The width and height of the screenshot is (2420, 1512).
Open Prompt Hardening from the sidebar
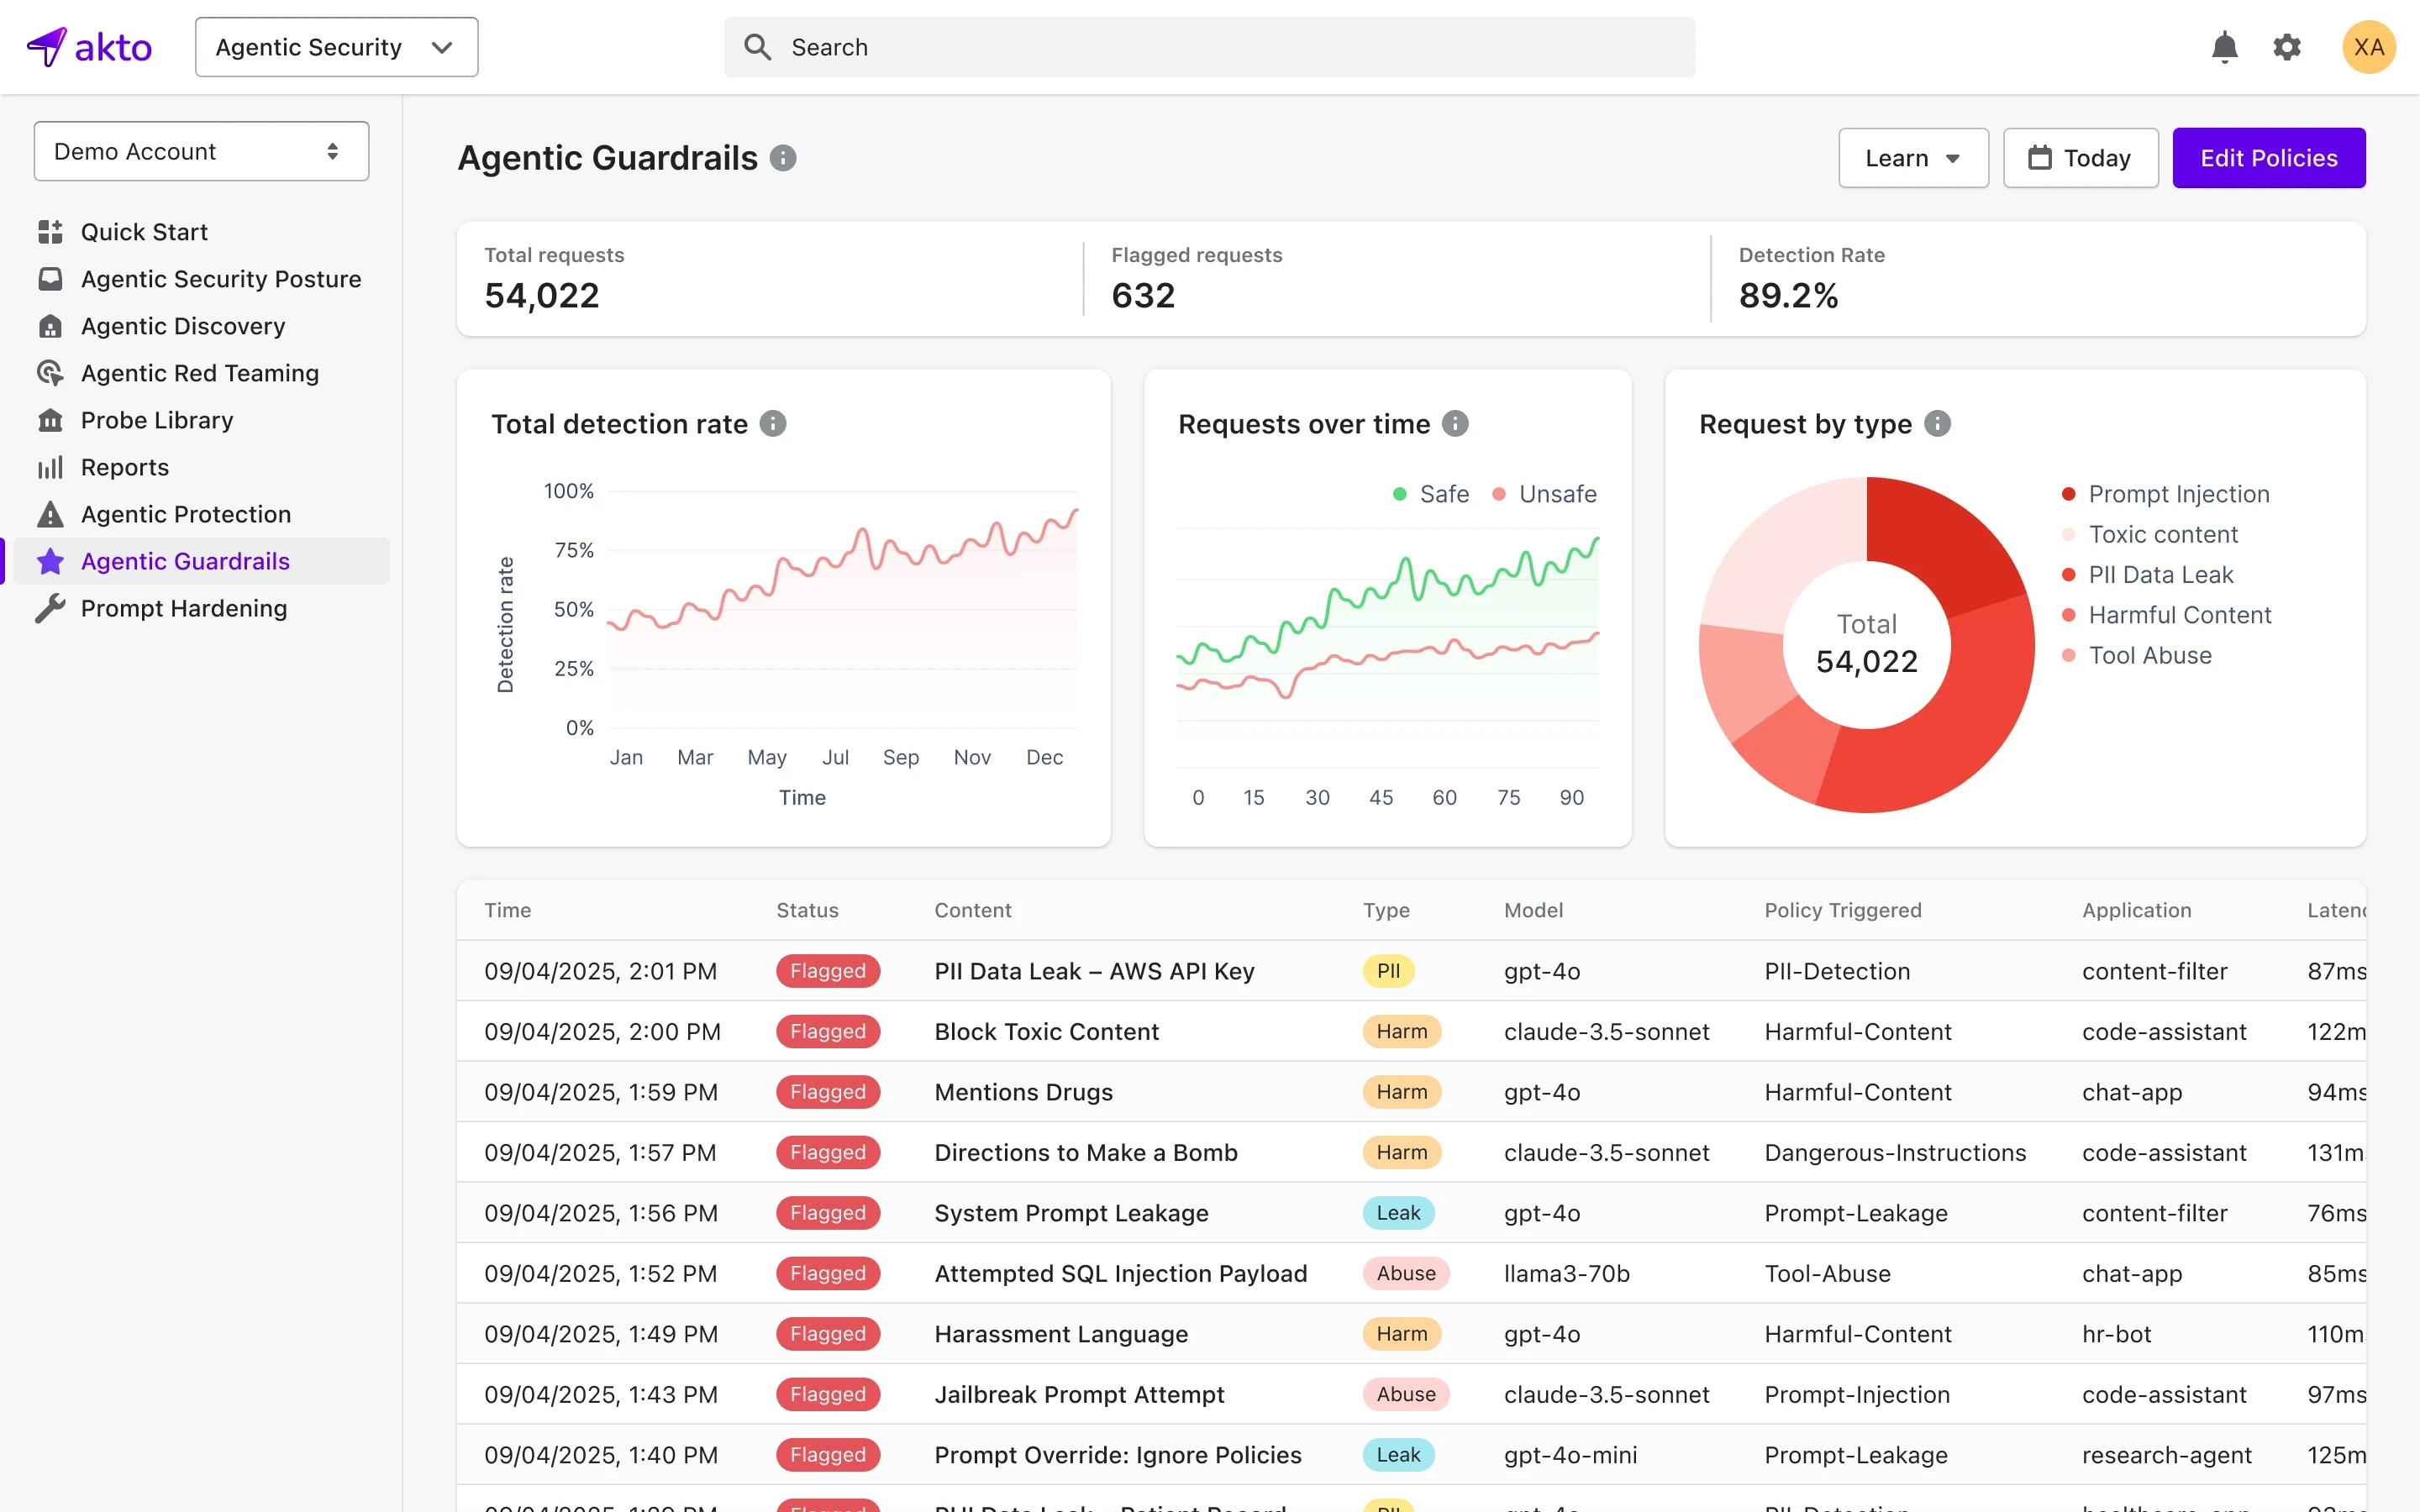point(183,608)
